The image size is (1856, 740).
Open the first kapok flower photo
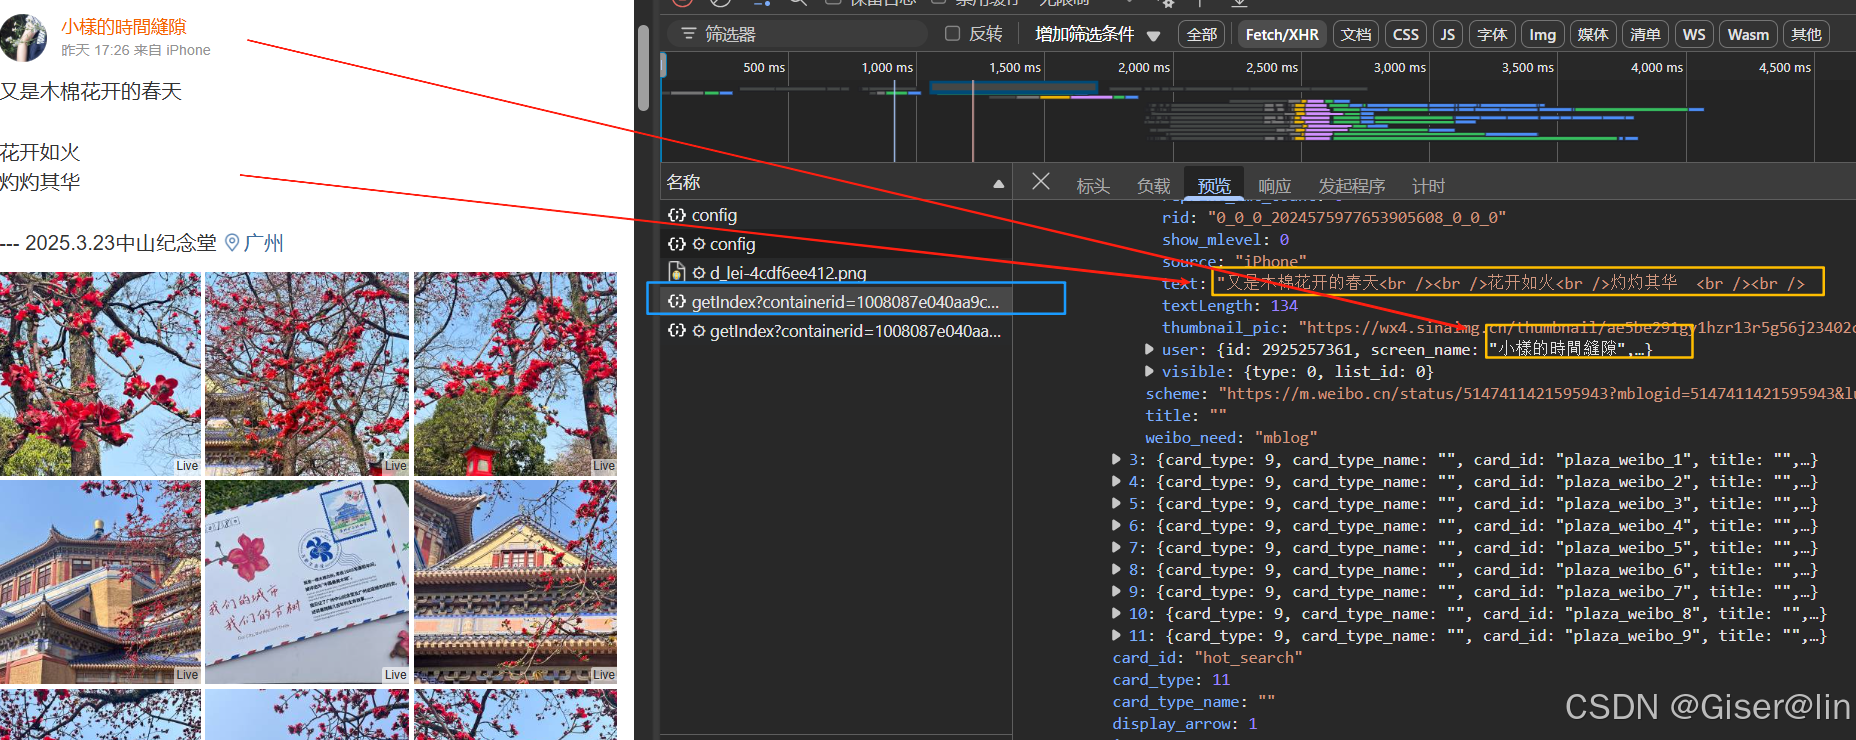coord(100,374)
